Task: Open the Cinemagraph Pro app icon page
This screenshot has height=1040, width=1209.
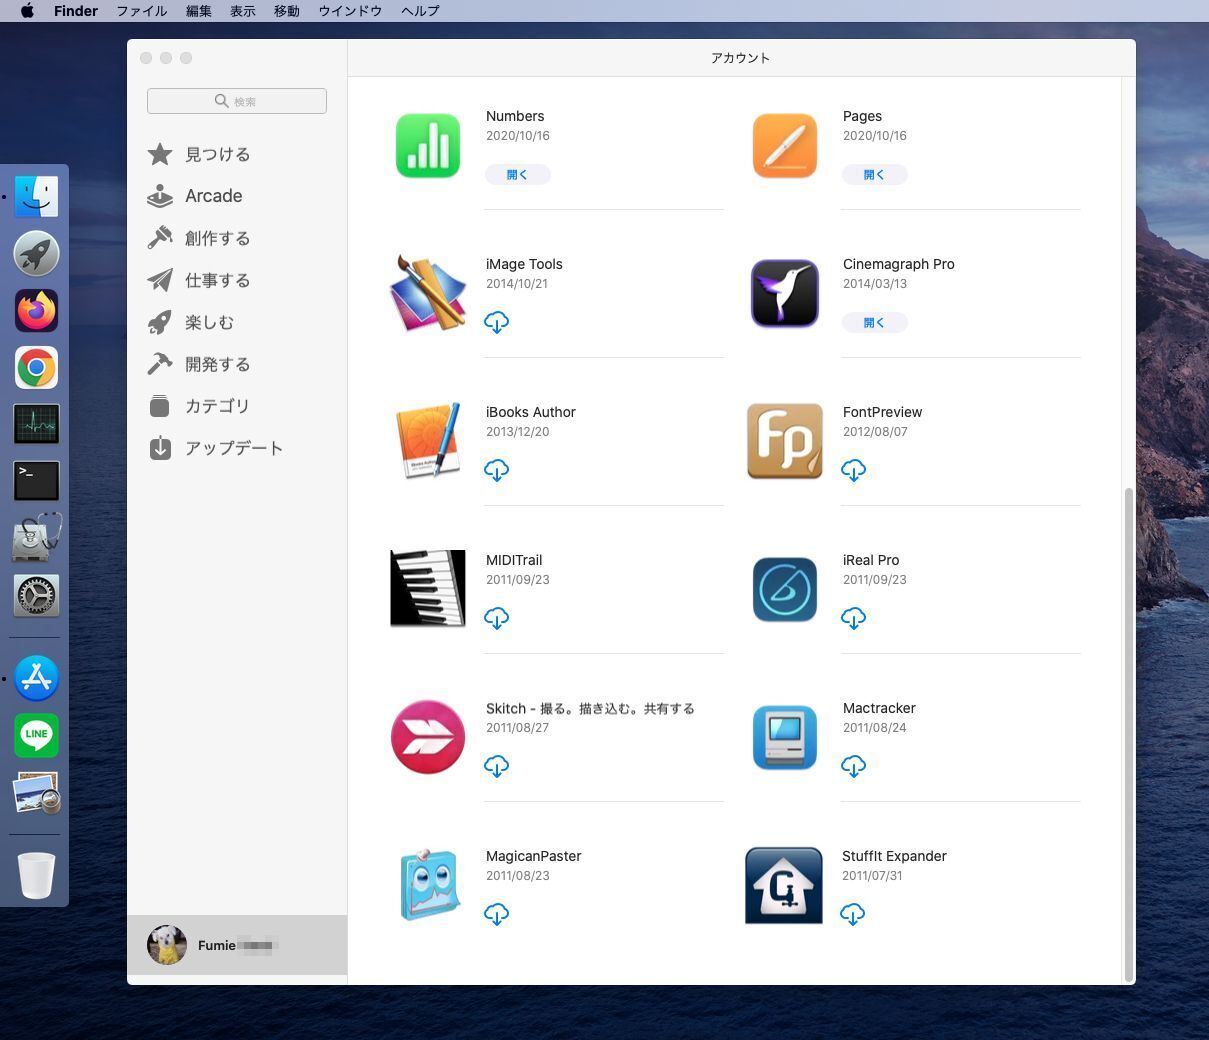Action: pyautogui.click(x=784, y=294)
